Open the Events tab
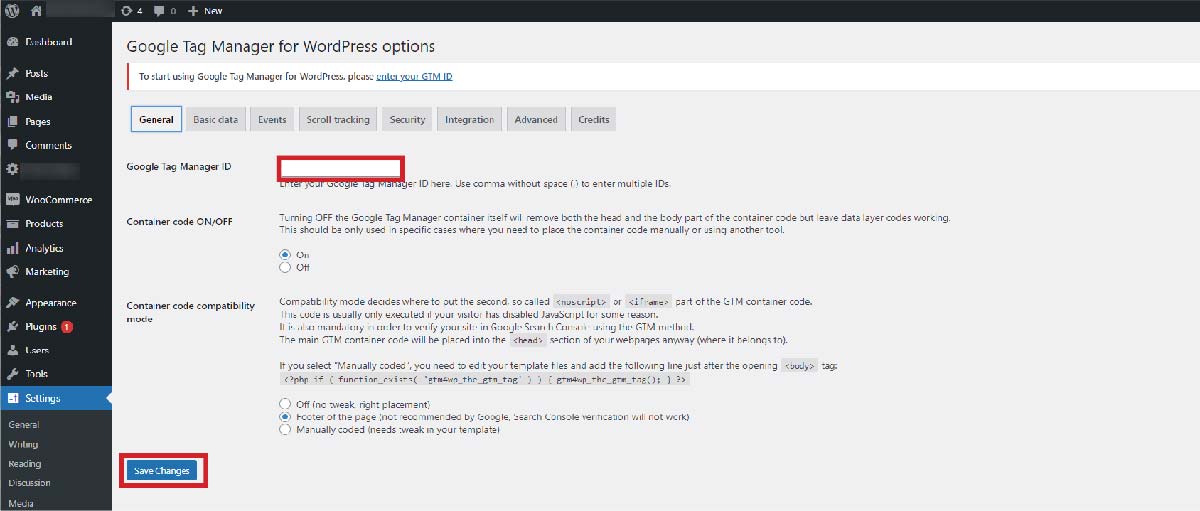 [x=272, y=120]
